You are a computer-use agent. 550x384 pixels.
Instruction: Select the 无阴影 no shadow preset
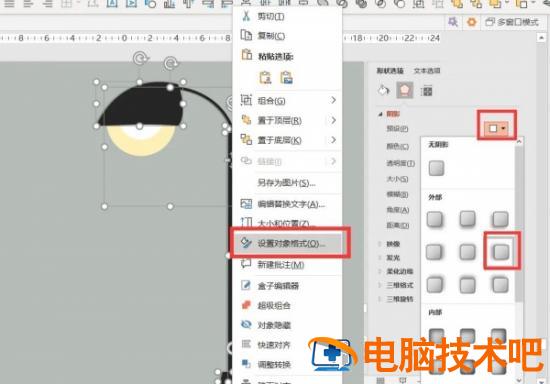[x=436, y=168]
